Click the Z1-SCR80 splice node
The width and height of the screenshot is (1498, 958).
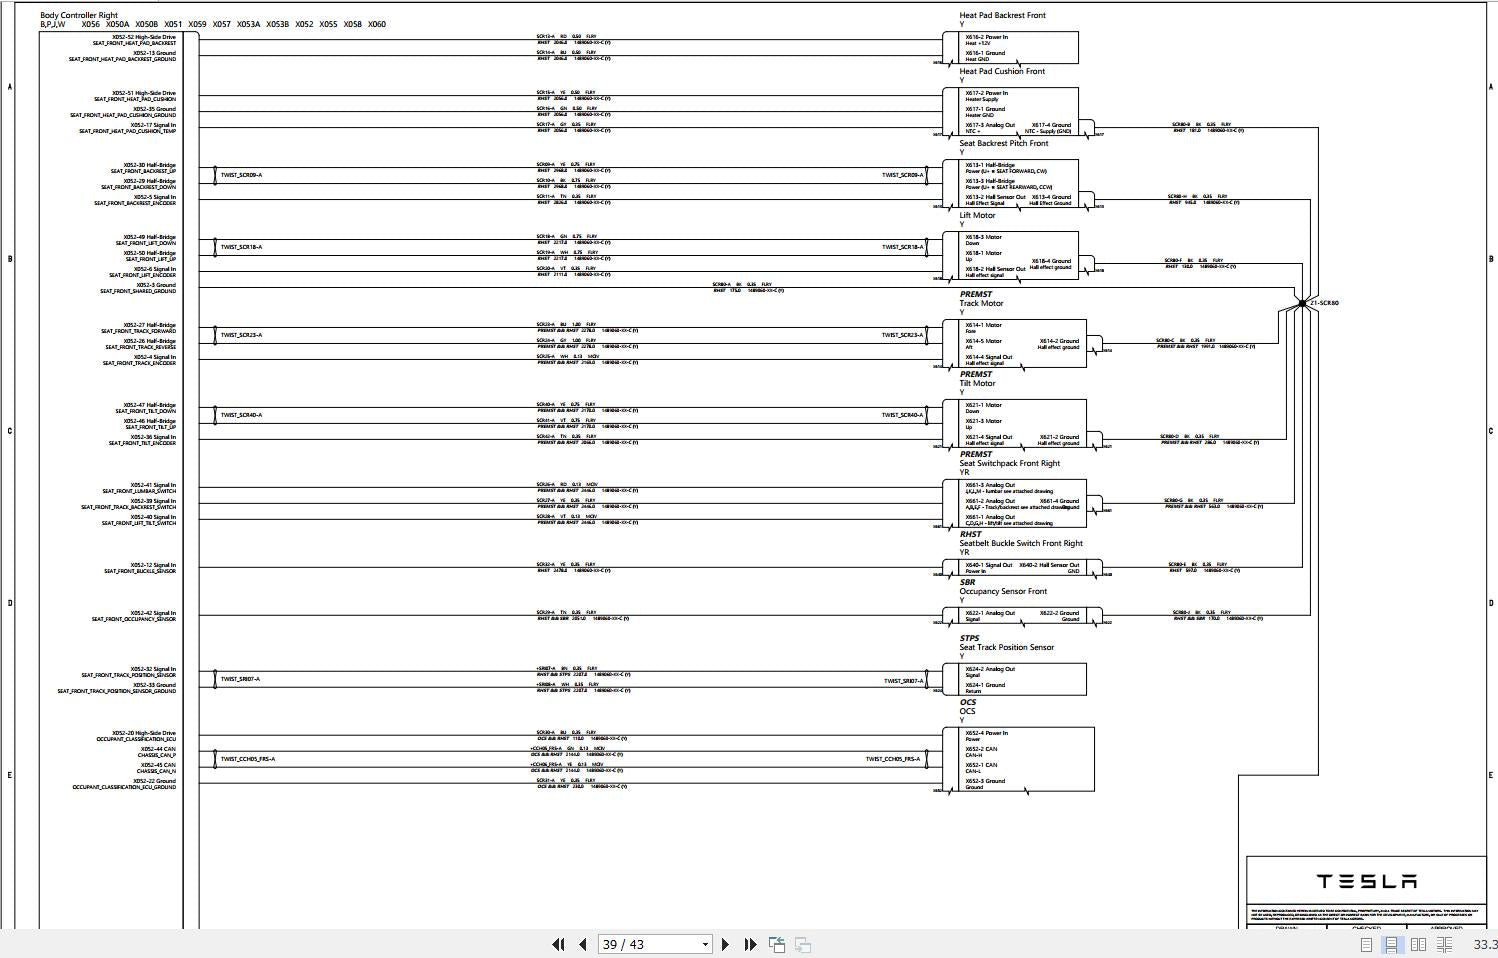point(1301,303)
